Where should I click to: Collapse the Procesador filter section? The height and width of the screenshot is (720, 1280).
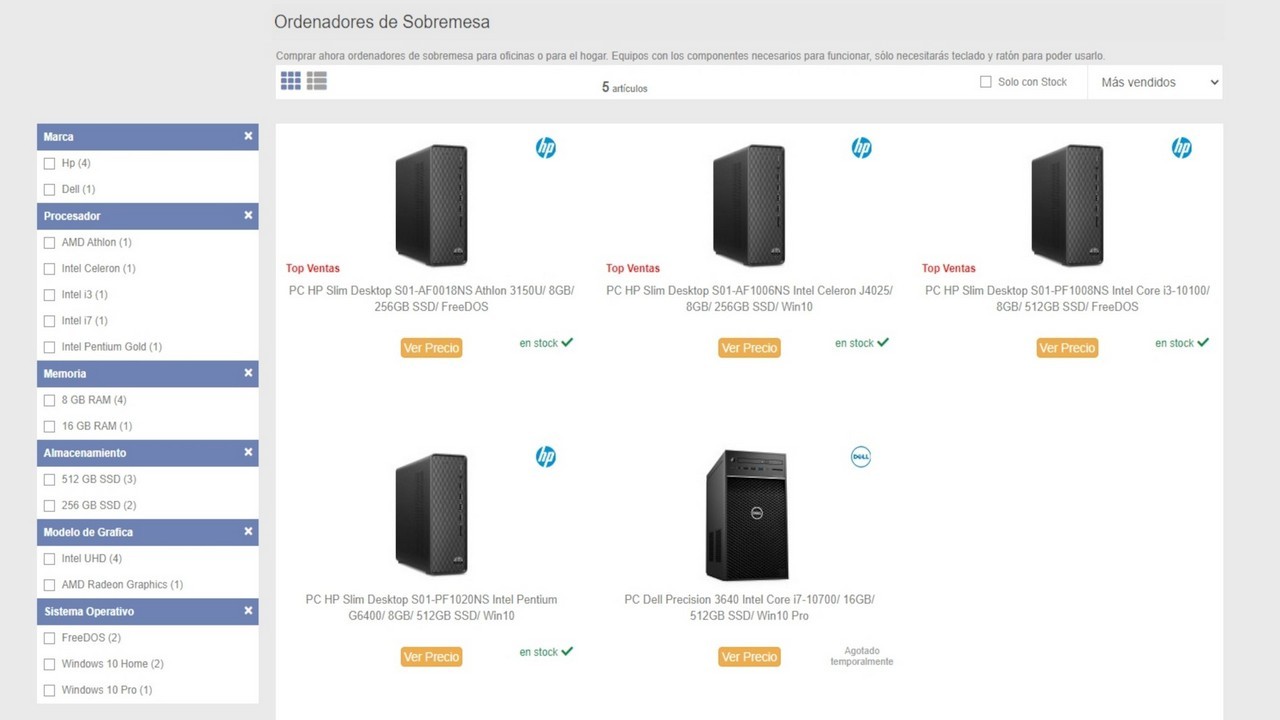click(248, 215)
